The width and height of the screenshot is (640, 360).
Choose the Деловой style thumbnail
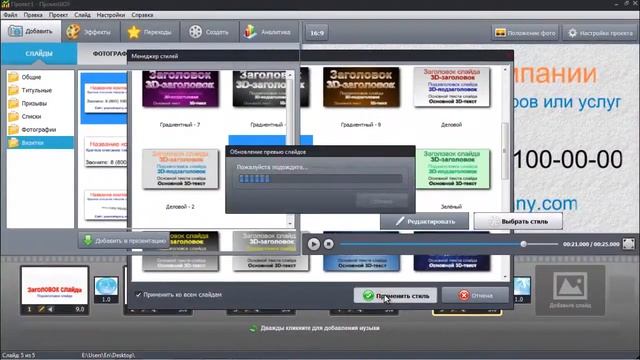(x=451, y=88)
